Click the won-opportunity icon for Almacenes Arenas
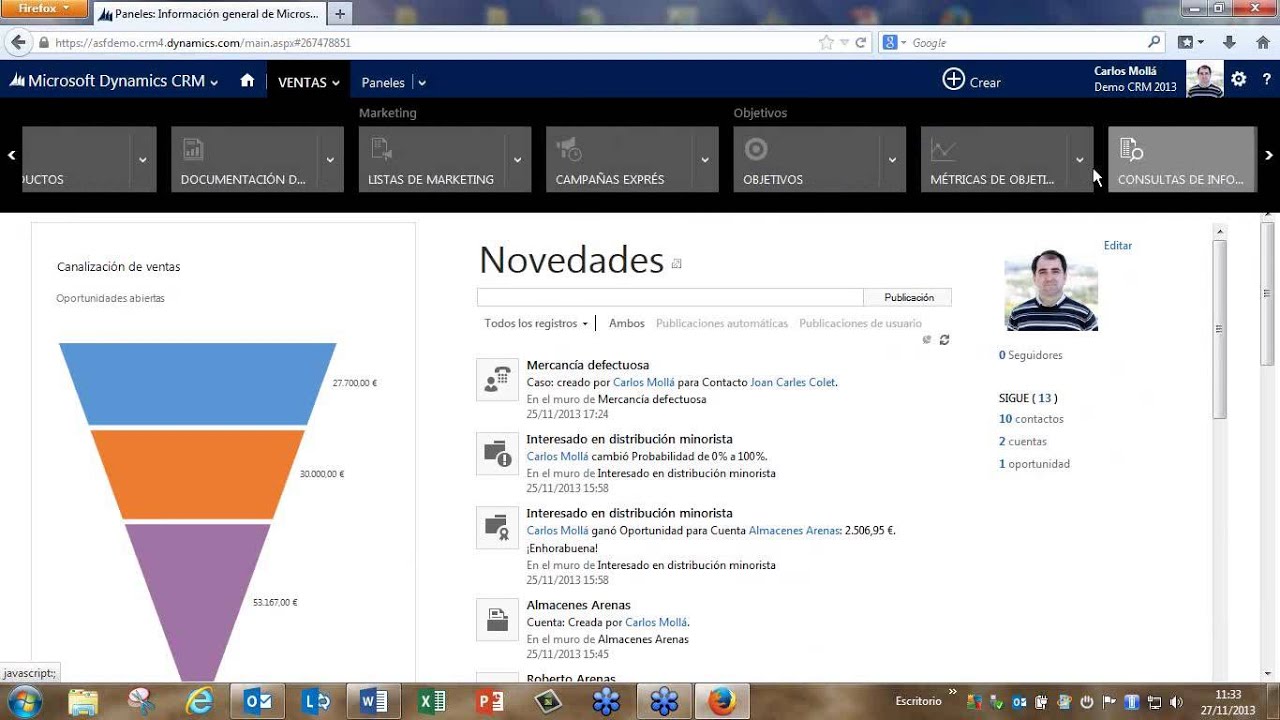 [x=497, y=527]
